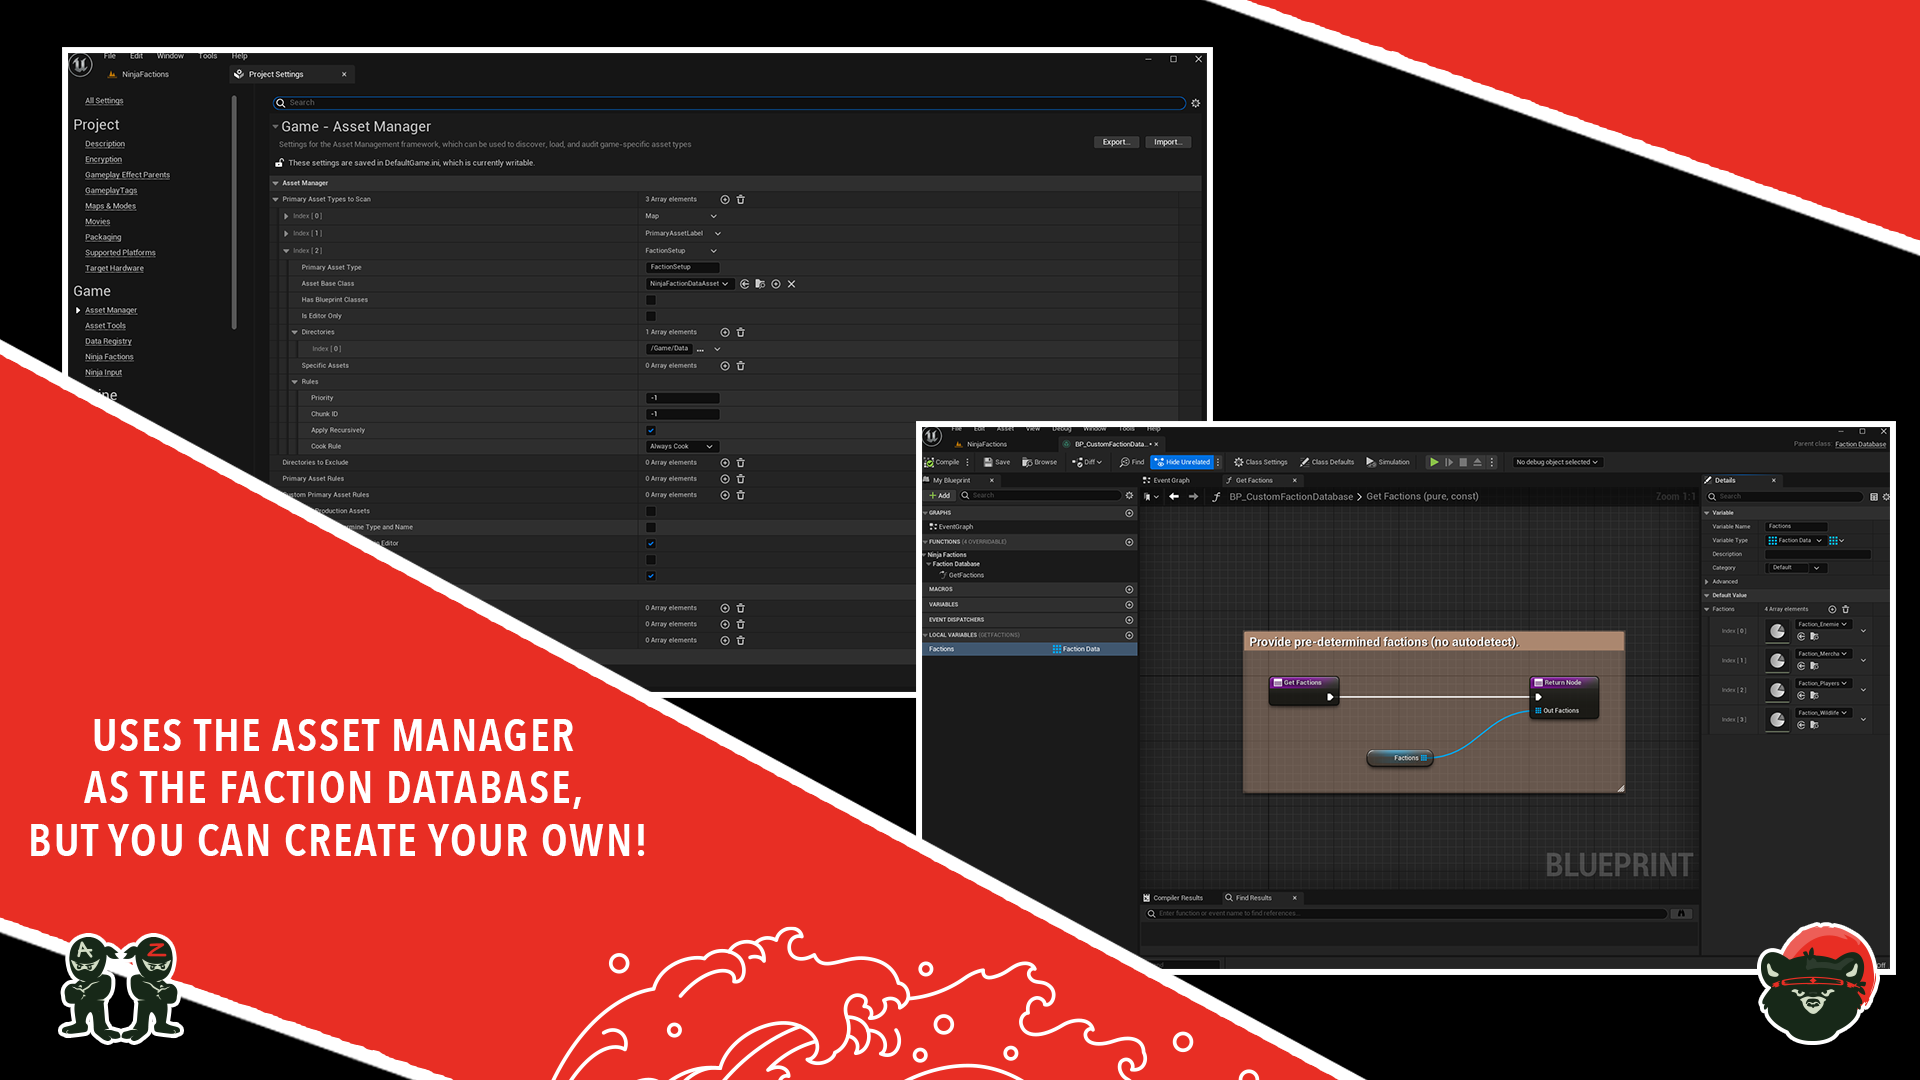Check the Is Editor Only checkbox
1920x1080 pixels.
coord(651,316)
